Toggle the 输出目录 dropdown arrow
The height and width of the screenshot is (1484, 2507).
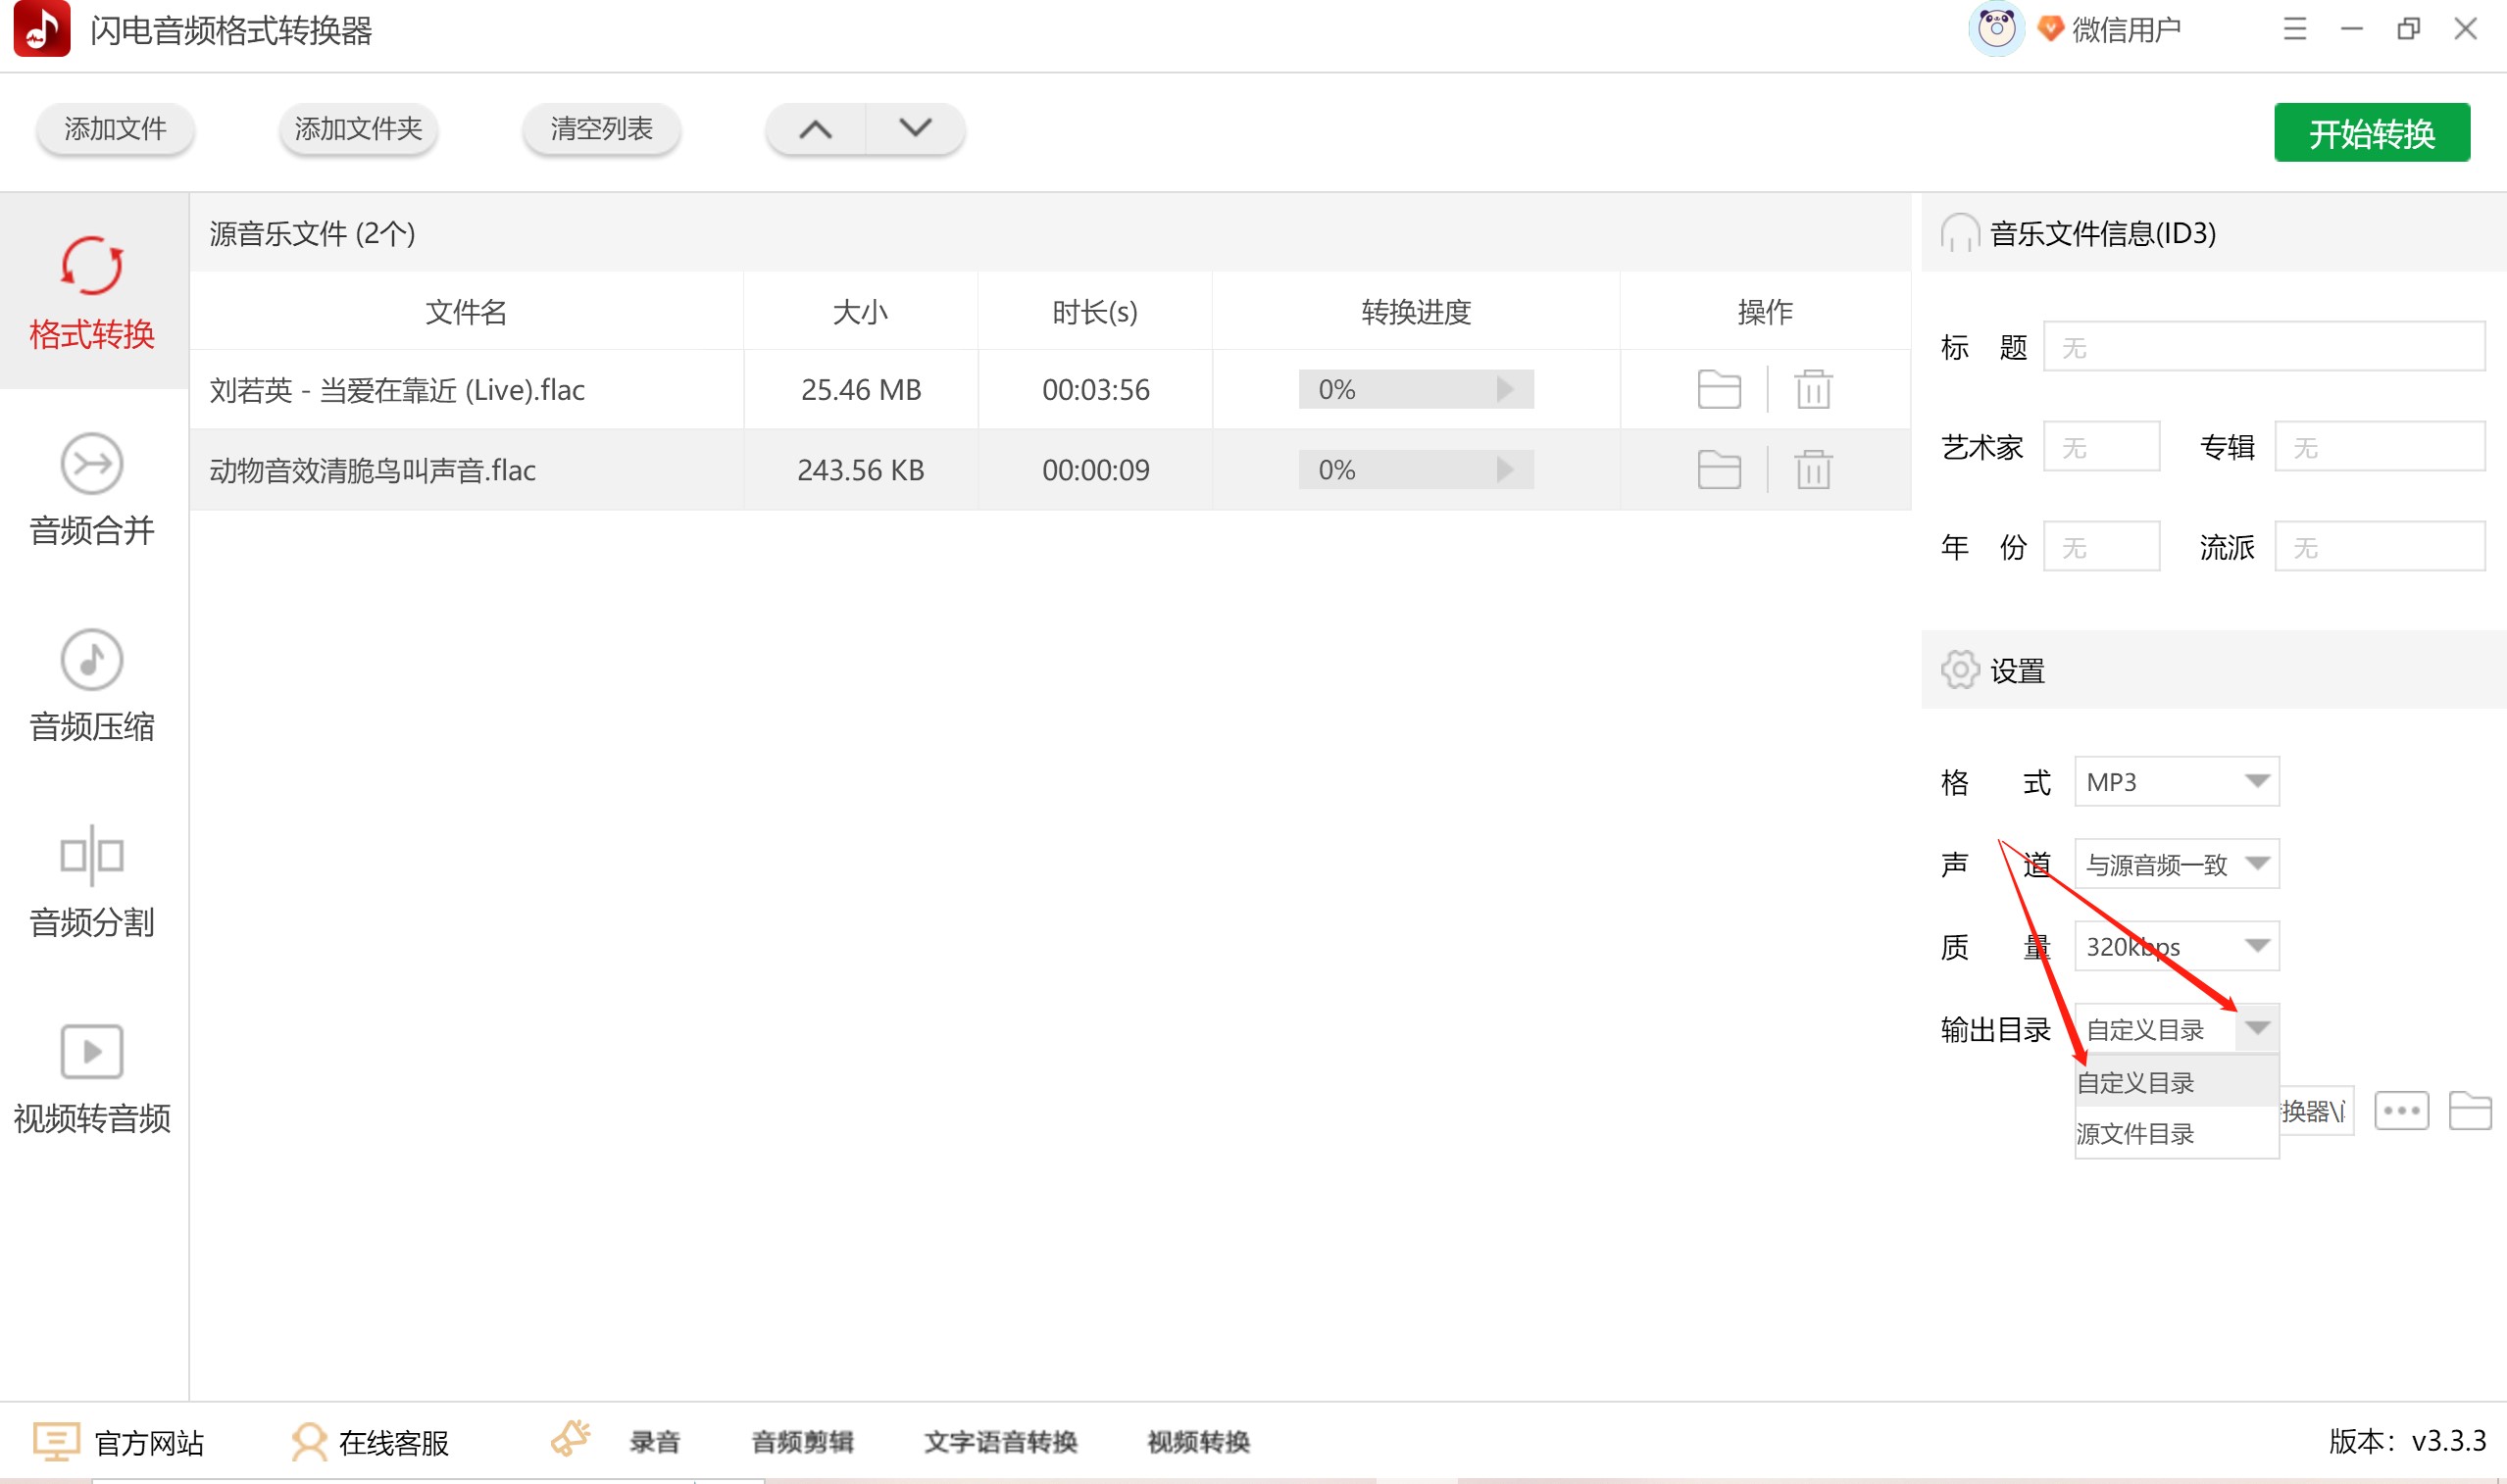(2256, 1028)
